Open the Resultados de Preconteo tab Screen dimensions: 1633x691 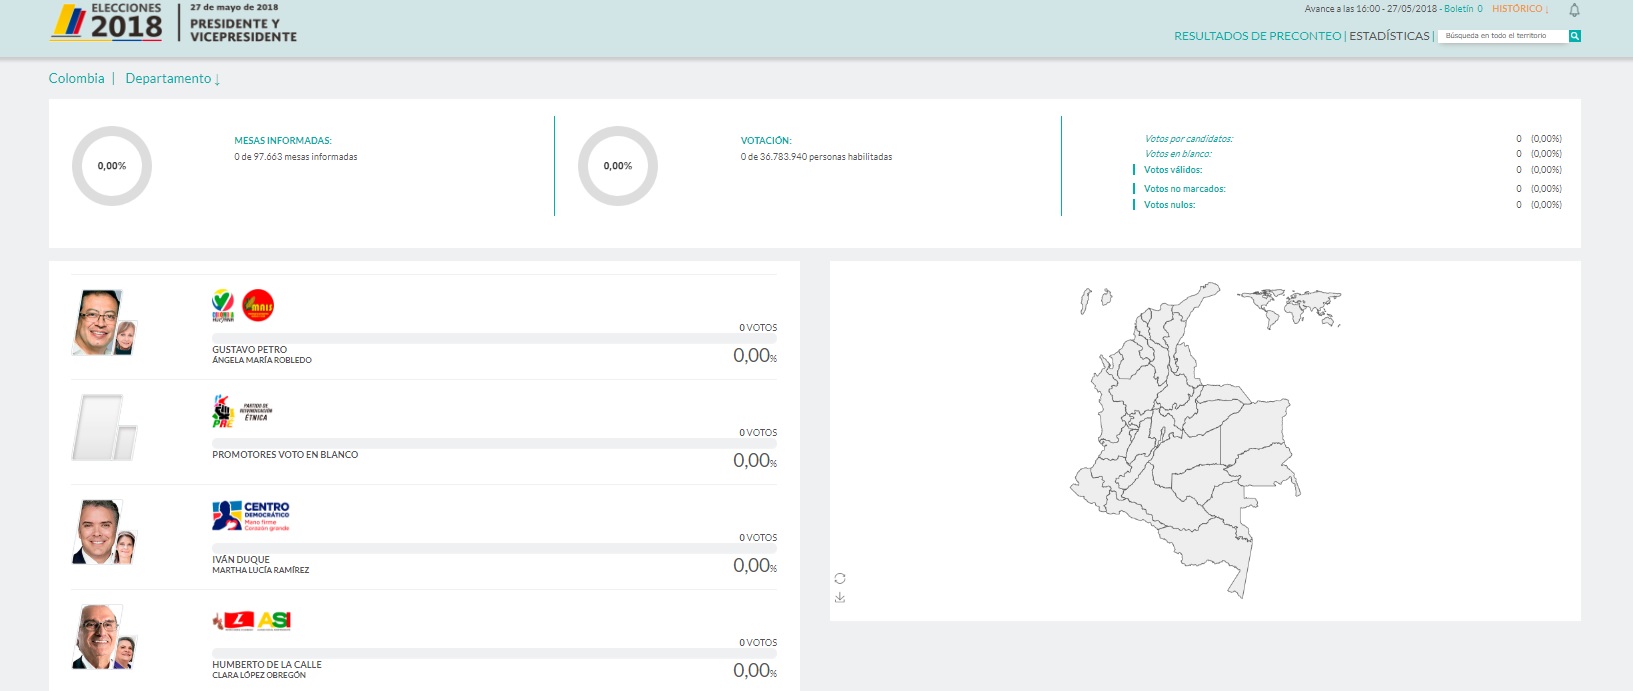click(1257, 36)
